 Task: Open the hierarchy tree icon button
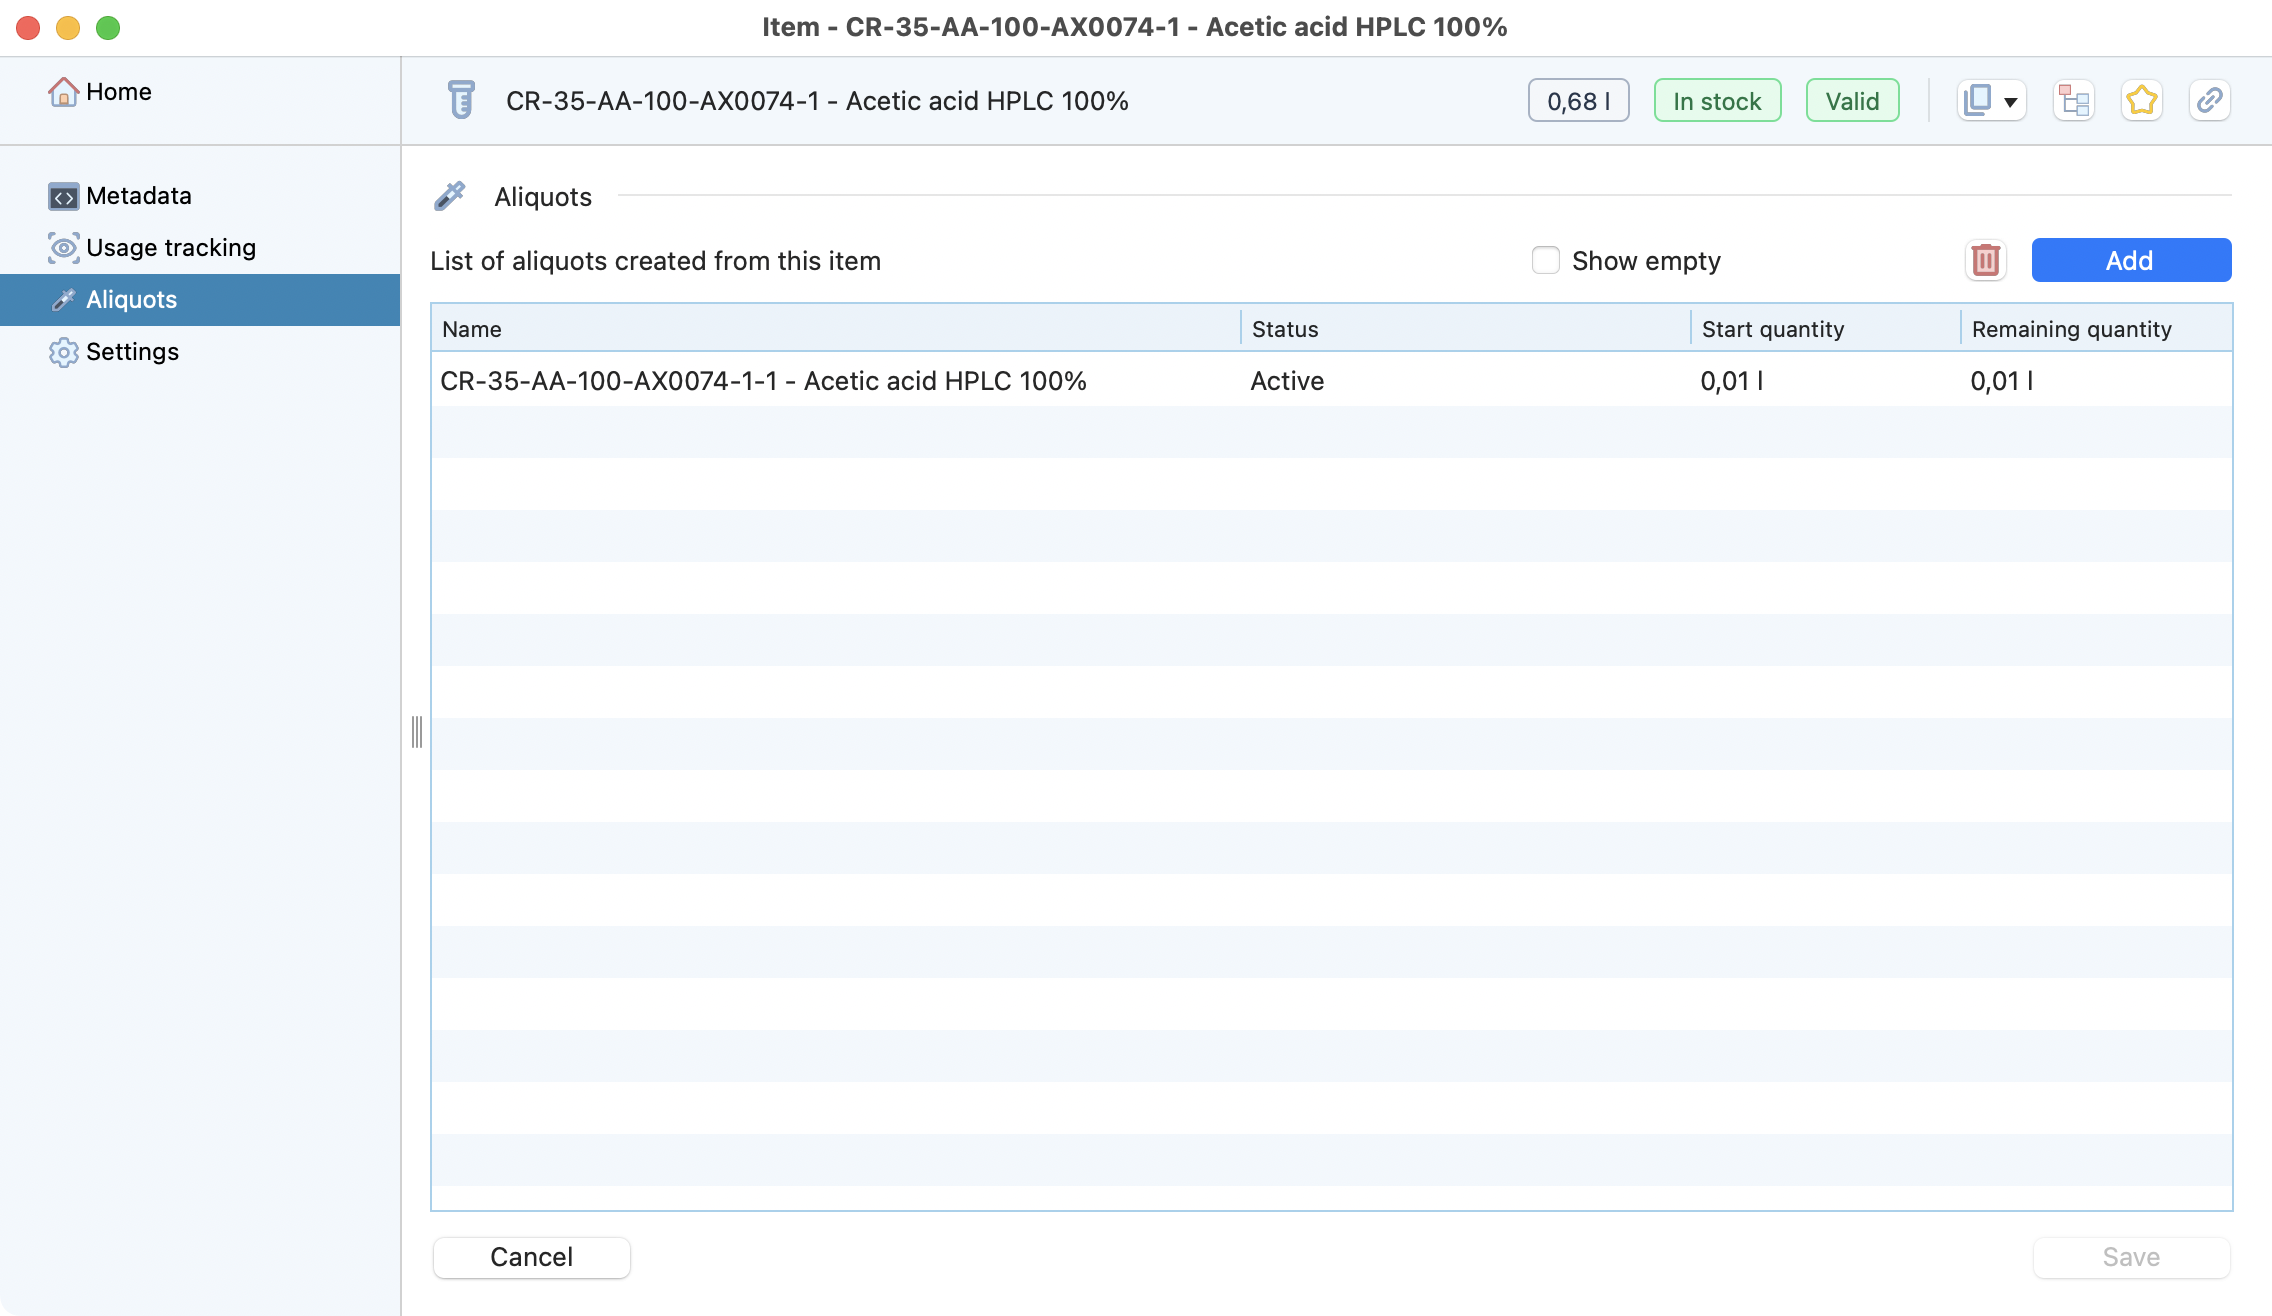pyautogui.click(x=2073, y=101)
